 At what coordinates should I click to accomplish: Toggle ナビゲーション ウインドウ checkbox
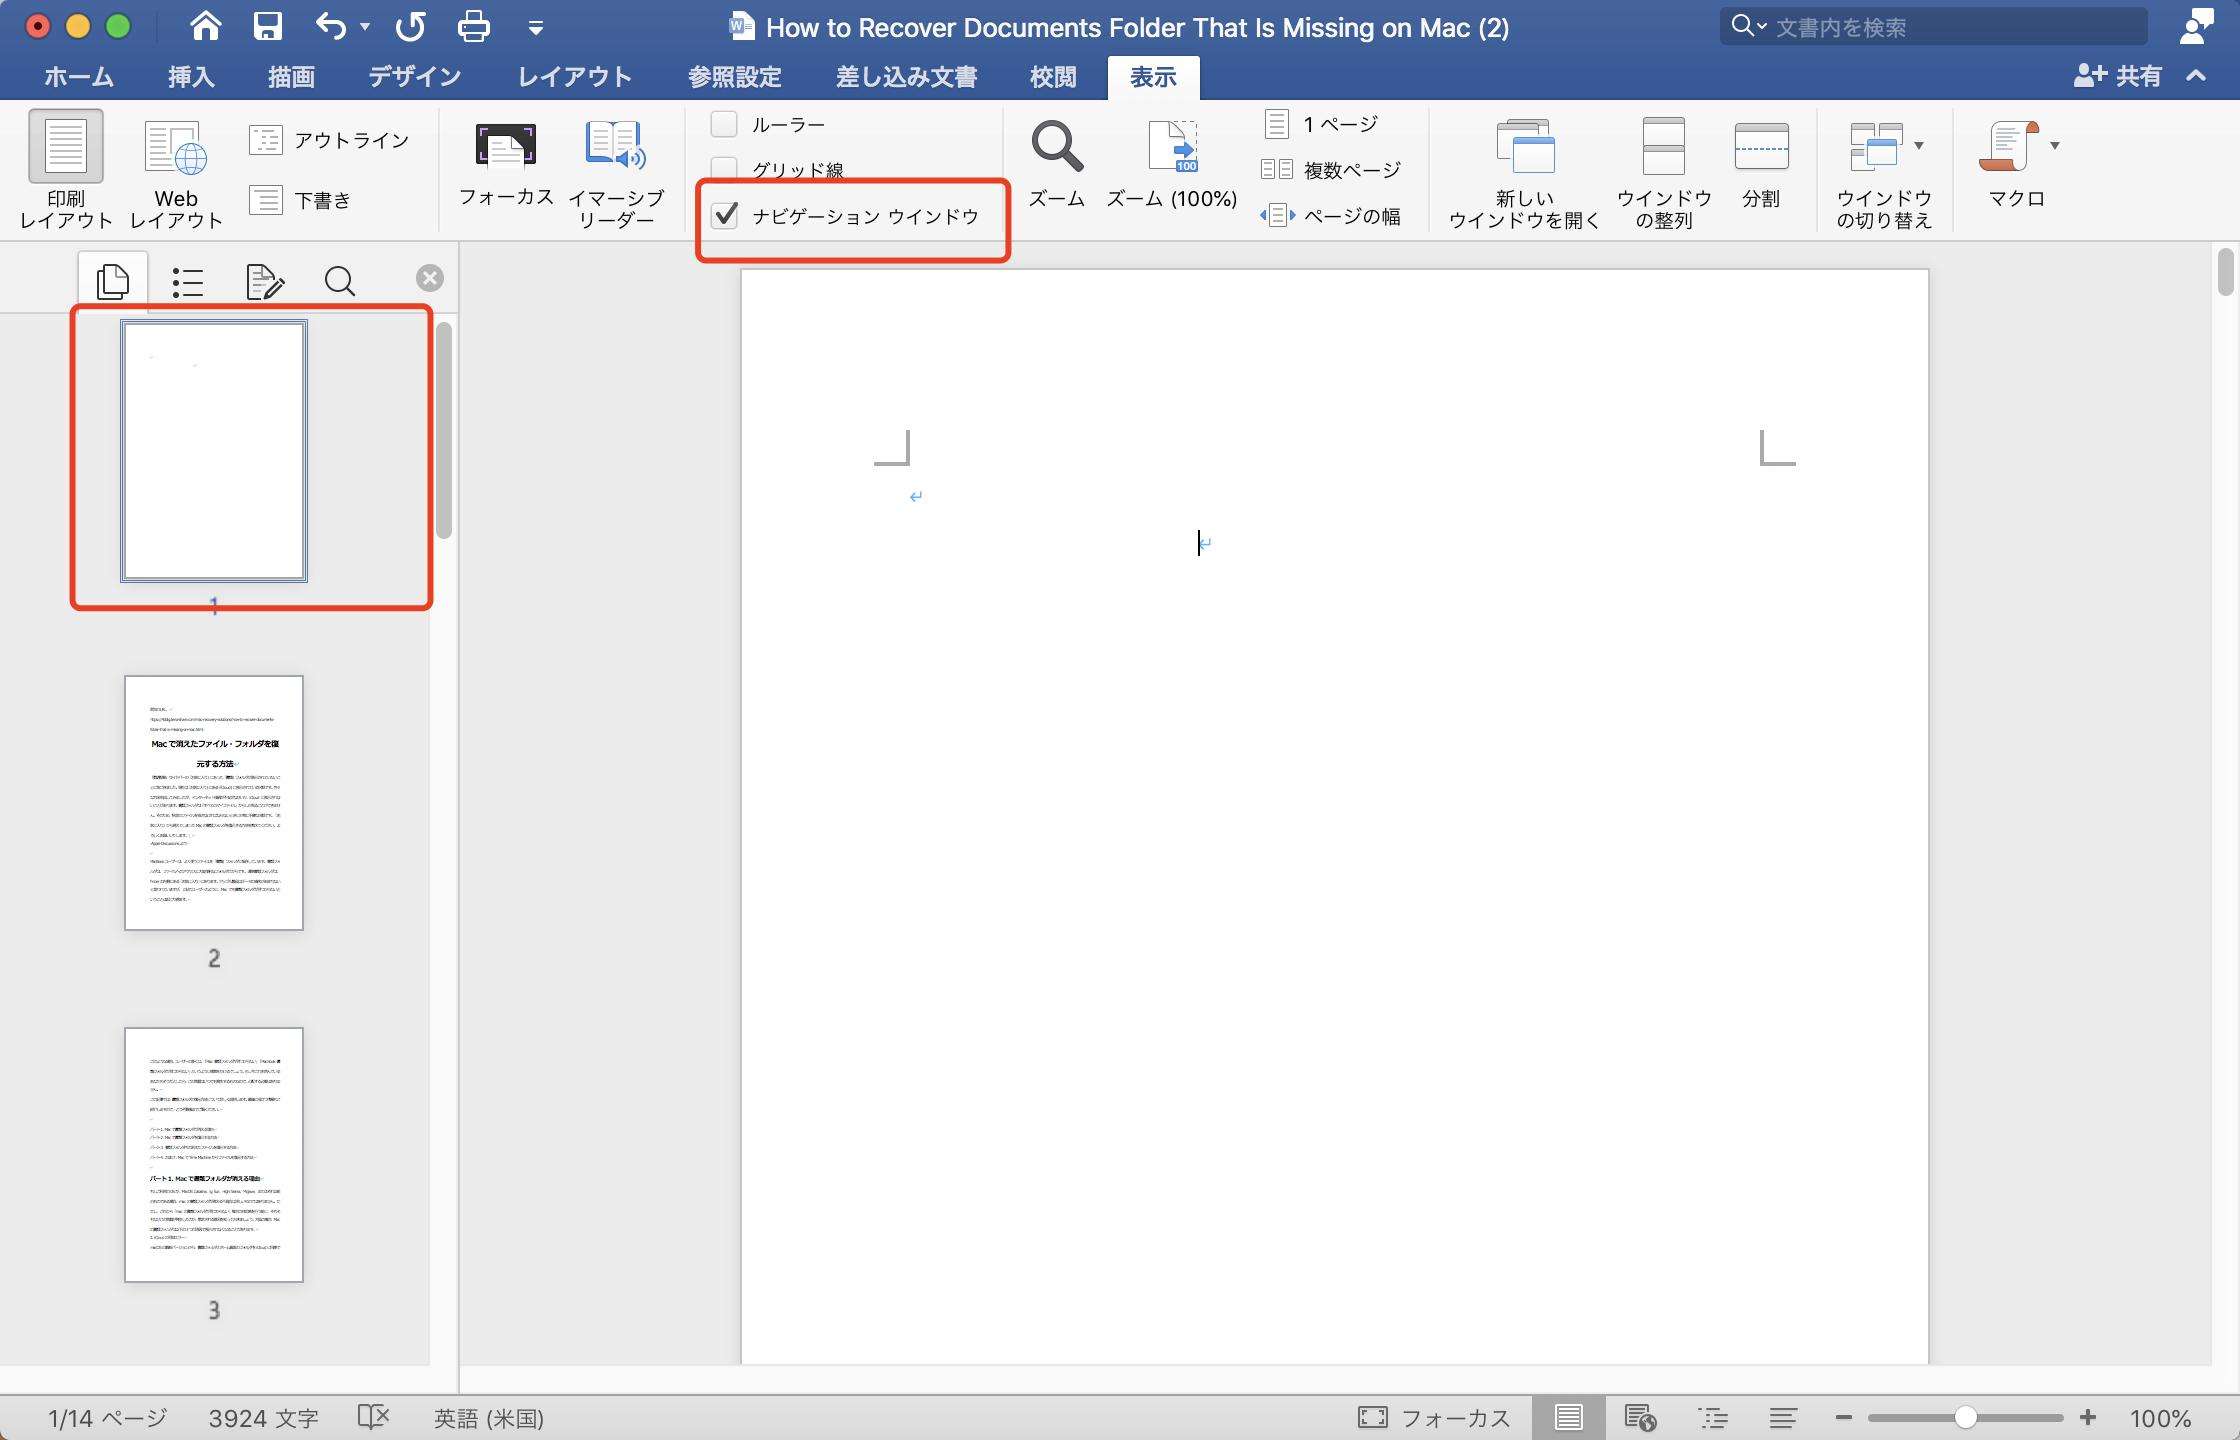(x=727, y=214)
